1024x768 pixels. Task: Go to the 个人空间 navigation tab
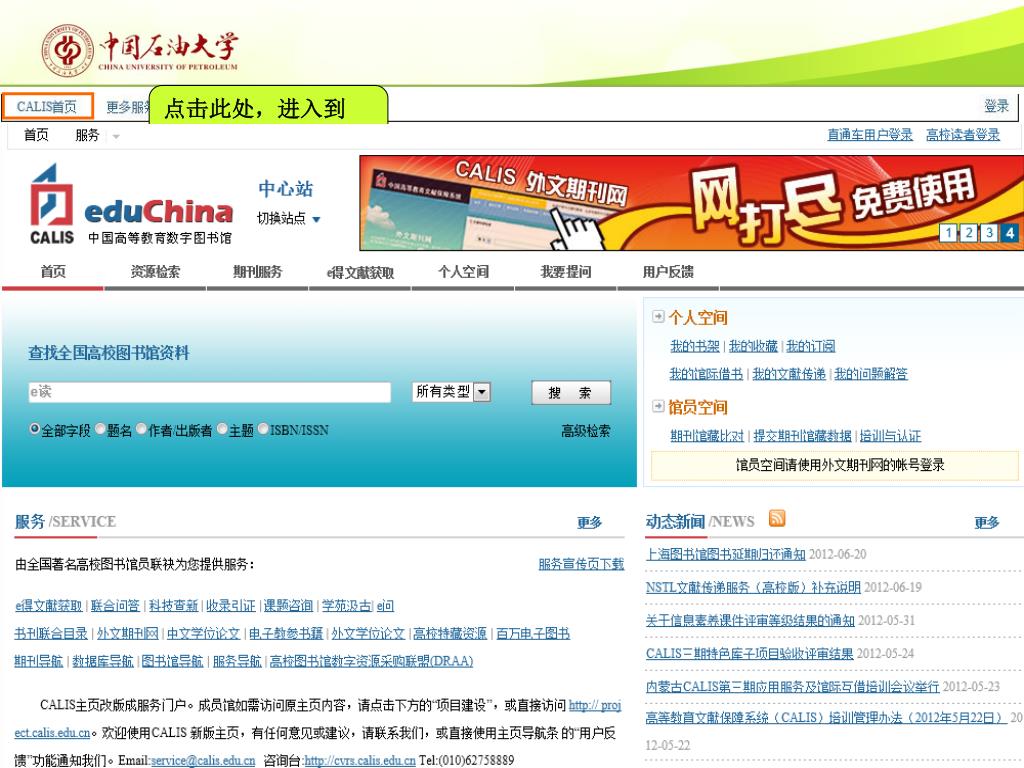(x=463, y=272)
